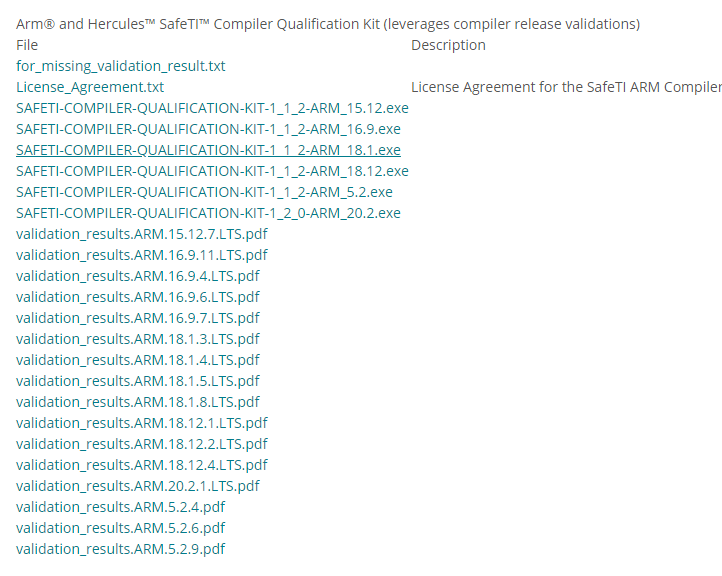Download the ARM_15.12.exe qualification kit
The image size is (722, 576).
[212, 108]
